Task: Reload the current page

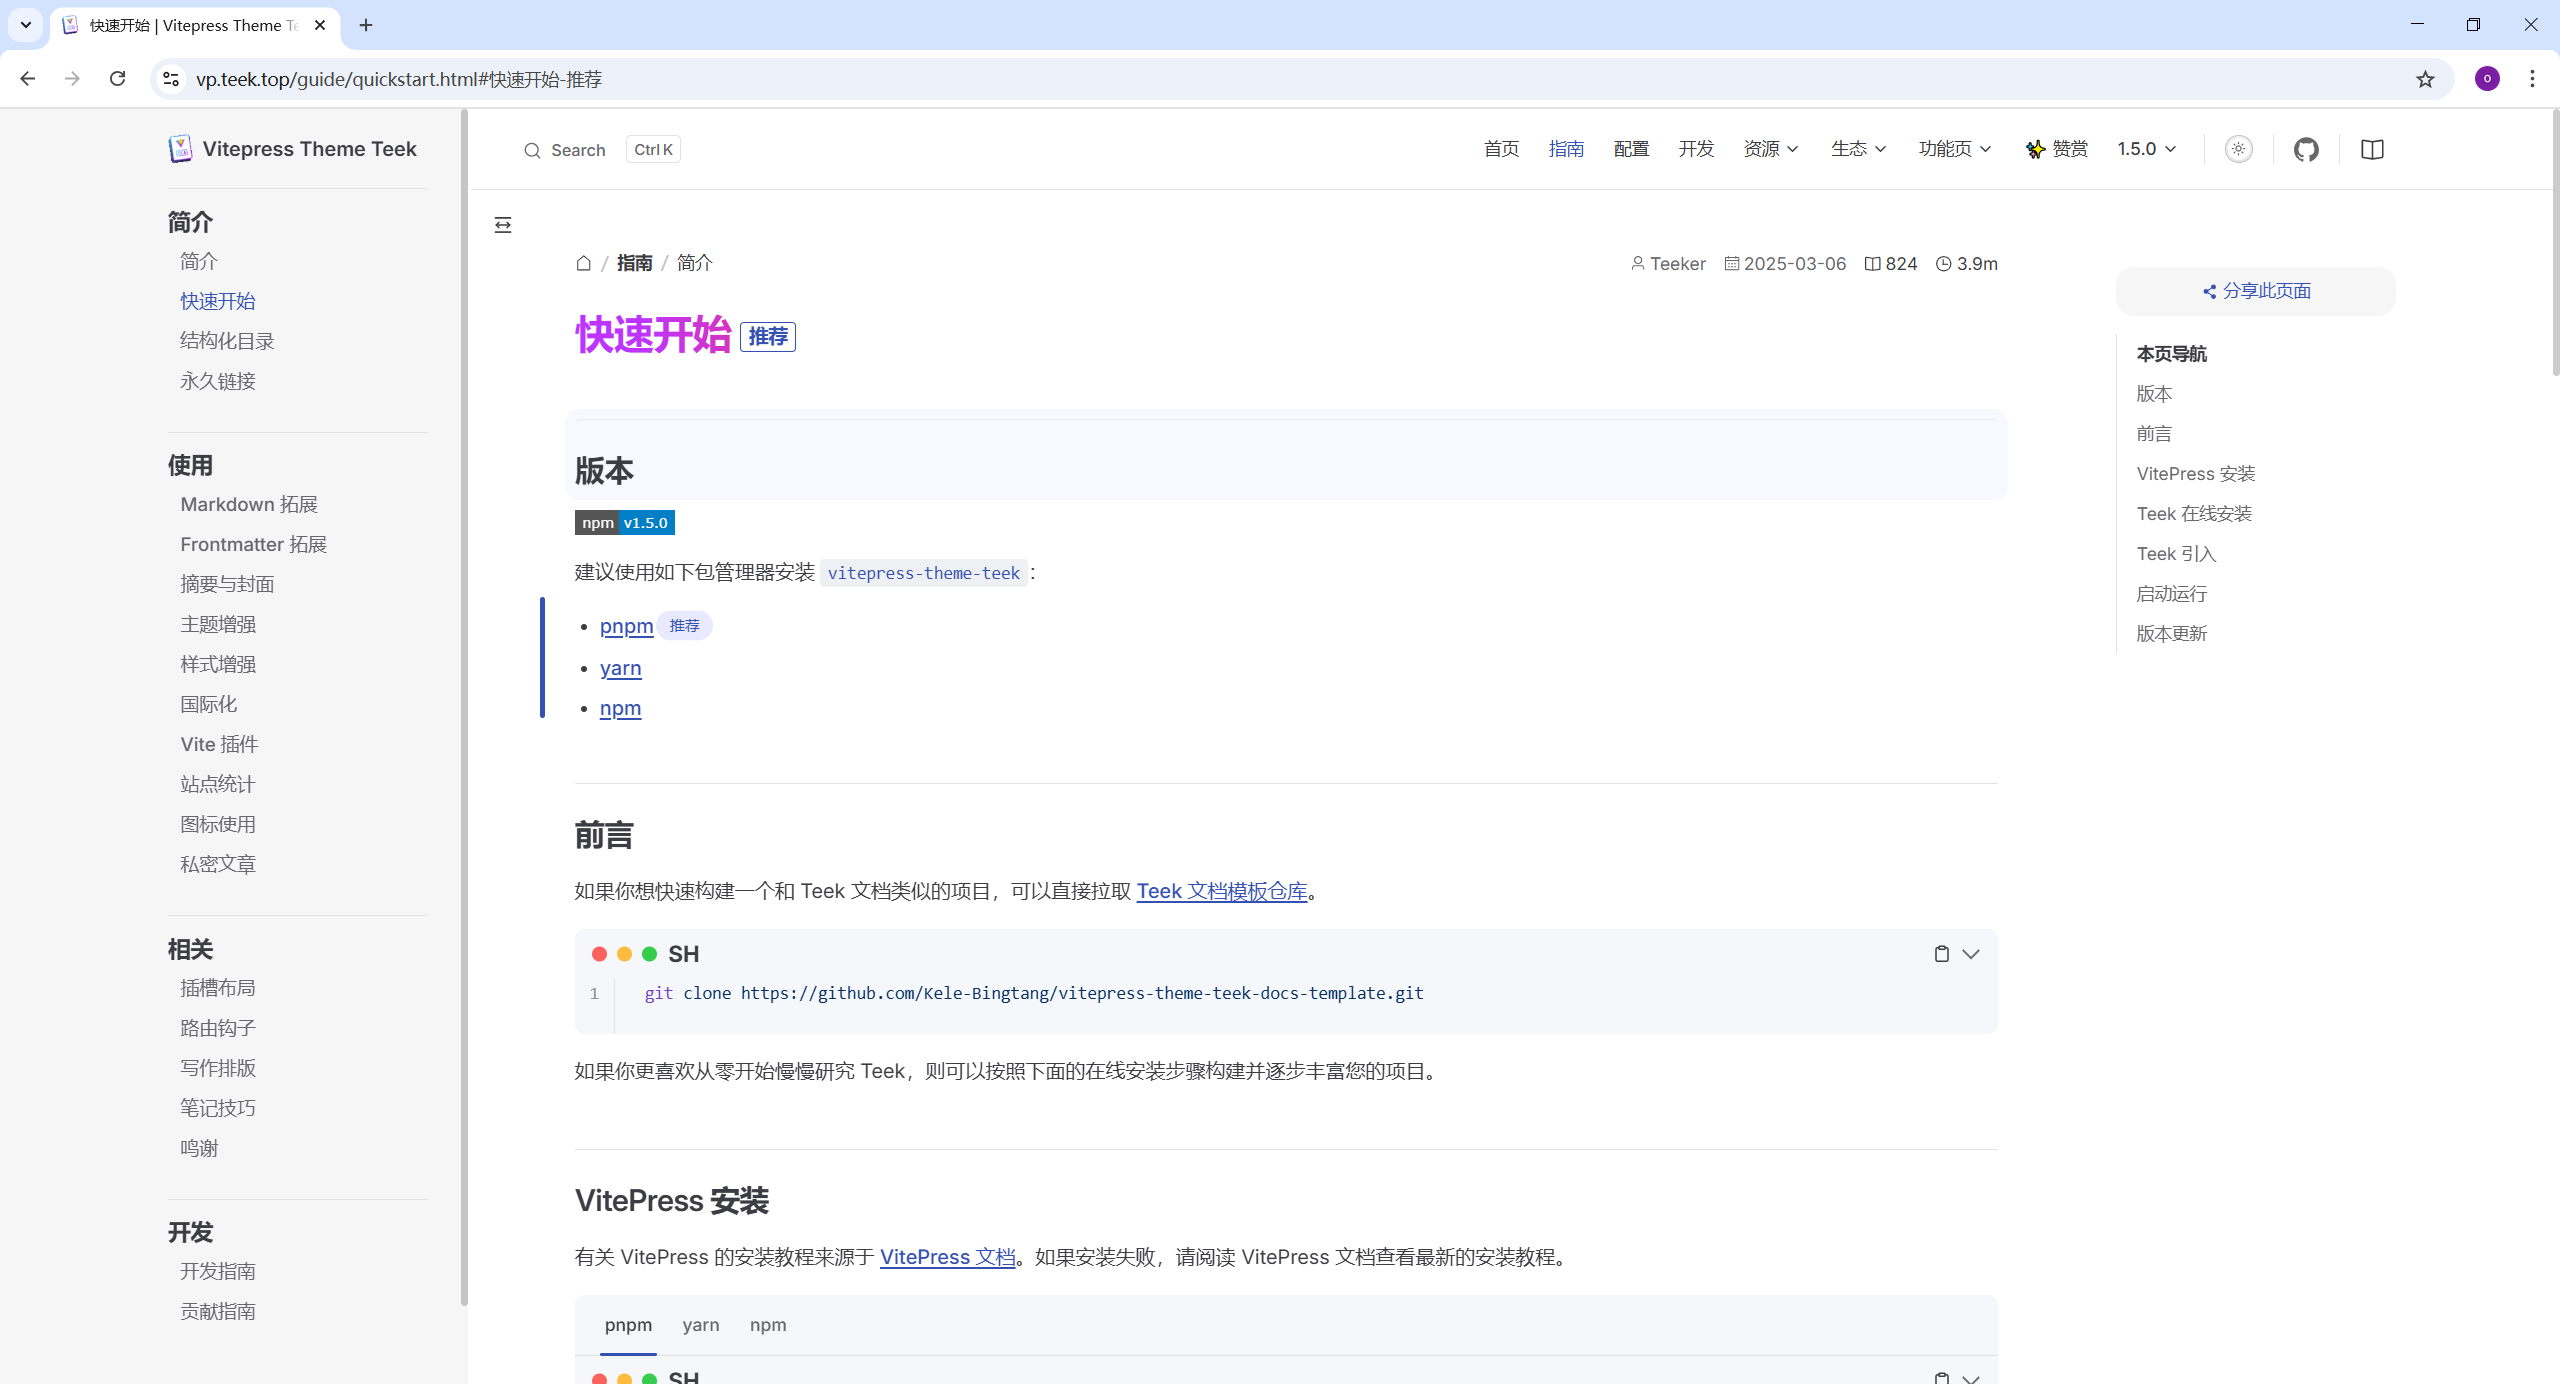Action: (x=117, y=79)
